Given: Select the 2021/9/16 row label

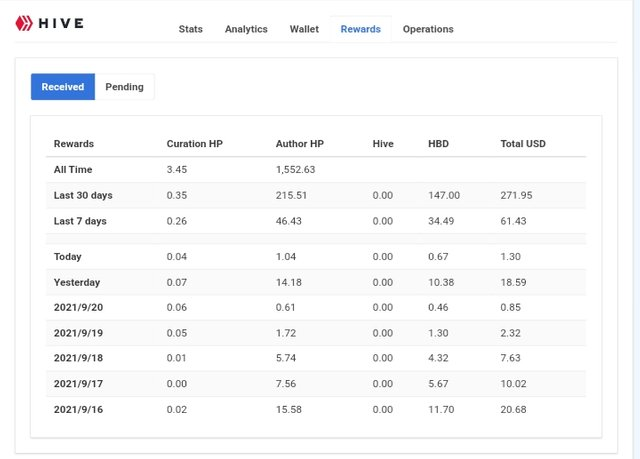Looking at the screenshot, I should pos(78,409).
